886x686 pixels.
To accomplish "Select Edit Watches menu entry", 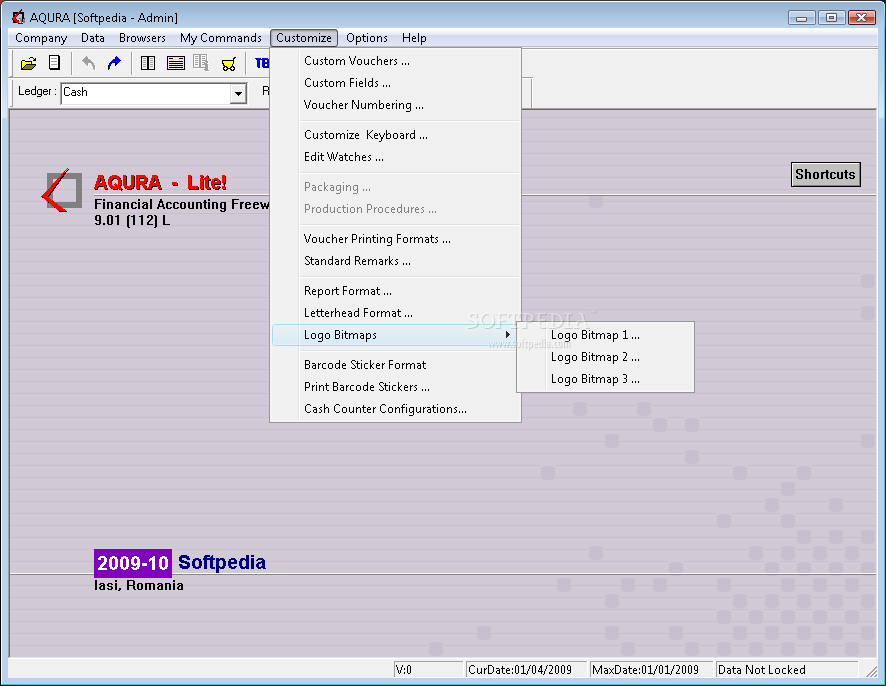I will click(396, 157).
